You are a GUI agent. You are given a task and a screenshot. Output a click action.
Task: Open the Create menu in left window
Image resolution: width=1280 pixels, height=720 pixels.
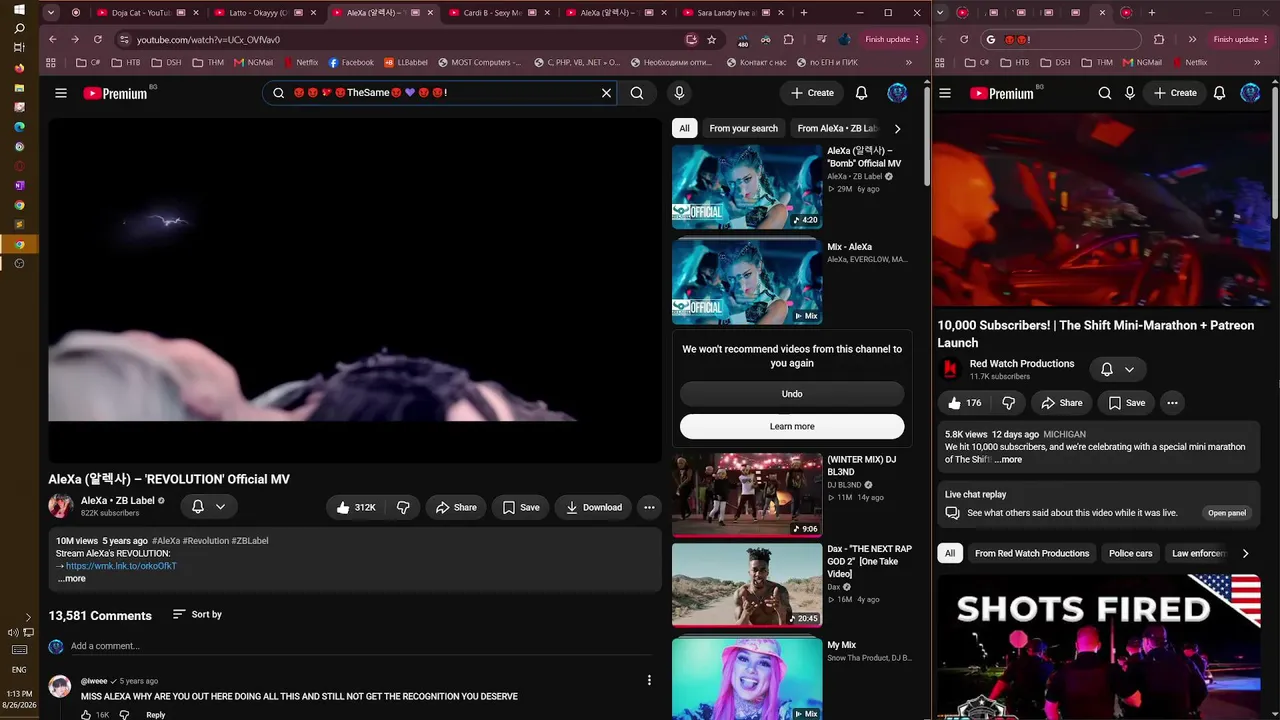pyautogui.click(x=812, y=93)
